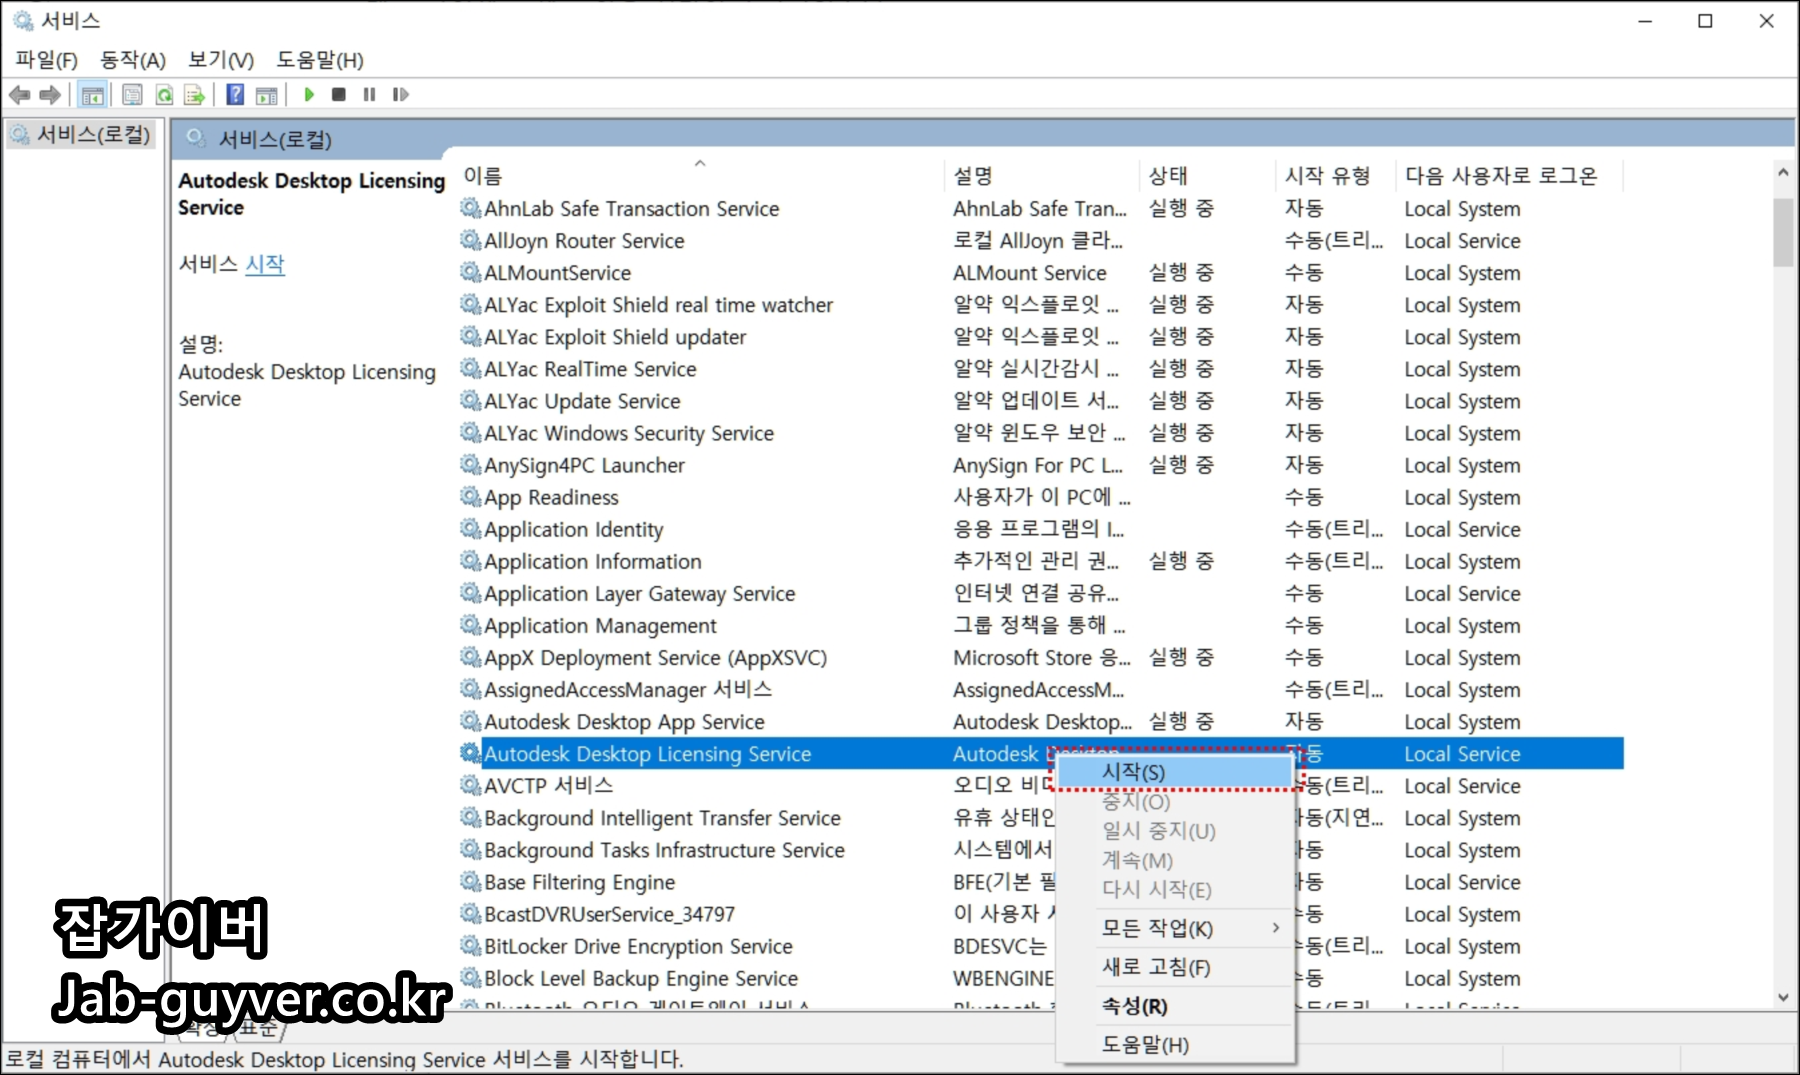Open the 동작(A) menu
Viewport: 1800px width, 1075px height.
coord(132,60)
